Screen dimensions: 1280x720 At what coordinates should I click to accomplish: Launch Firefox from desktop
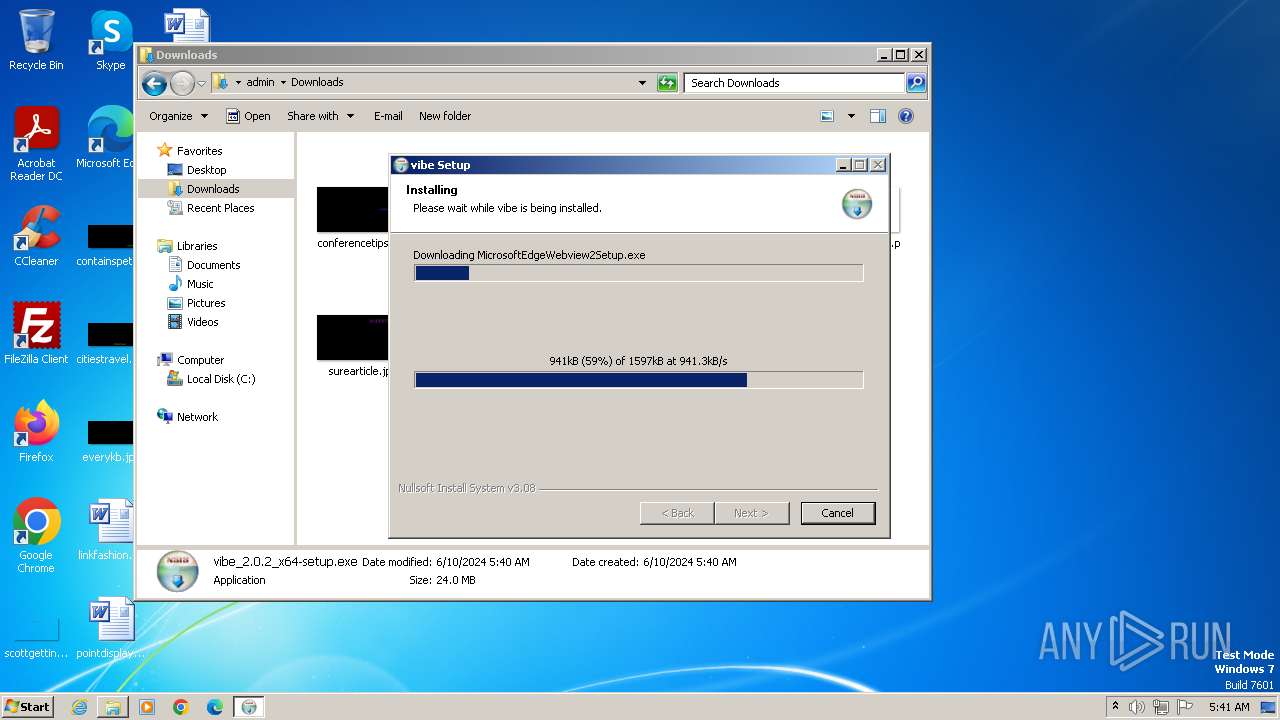click(36, 432)
